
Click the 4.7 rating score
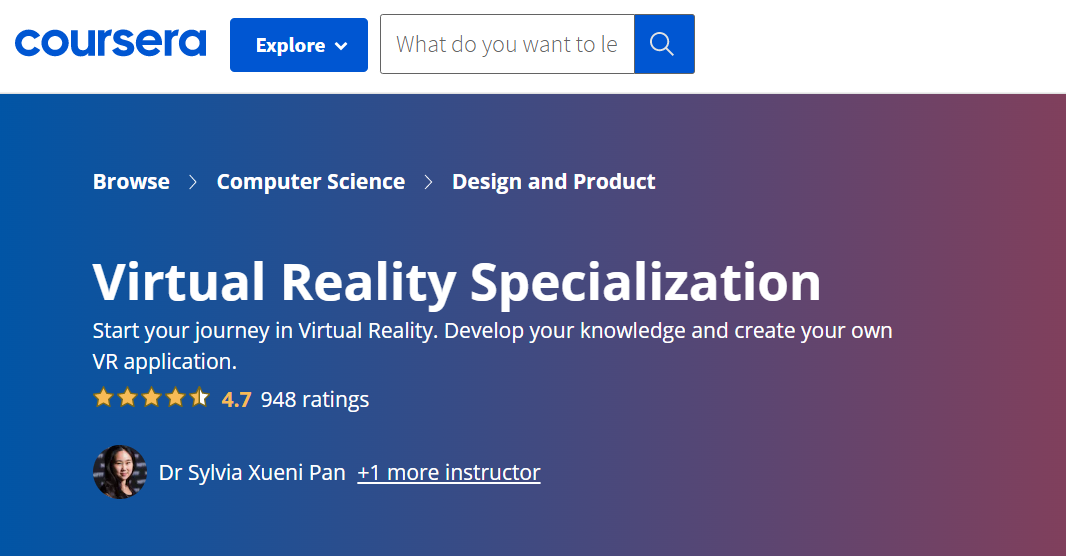click(x=236, y=400)
